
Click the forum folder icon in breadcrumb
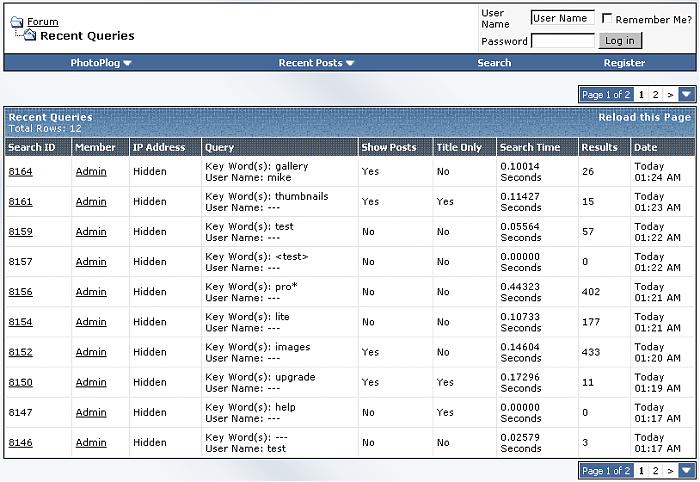[17, 22]
